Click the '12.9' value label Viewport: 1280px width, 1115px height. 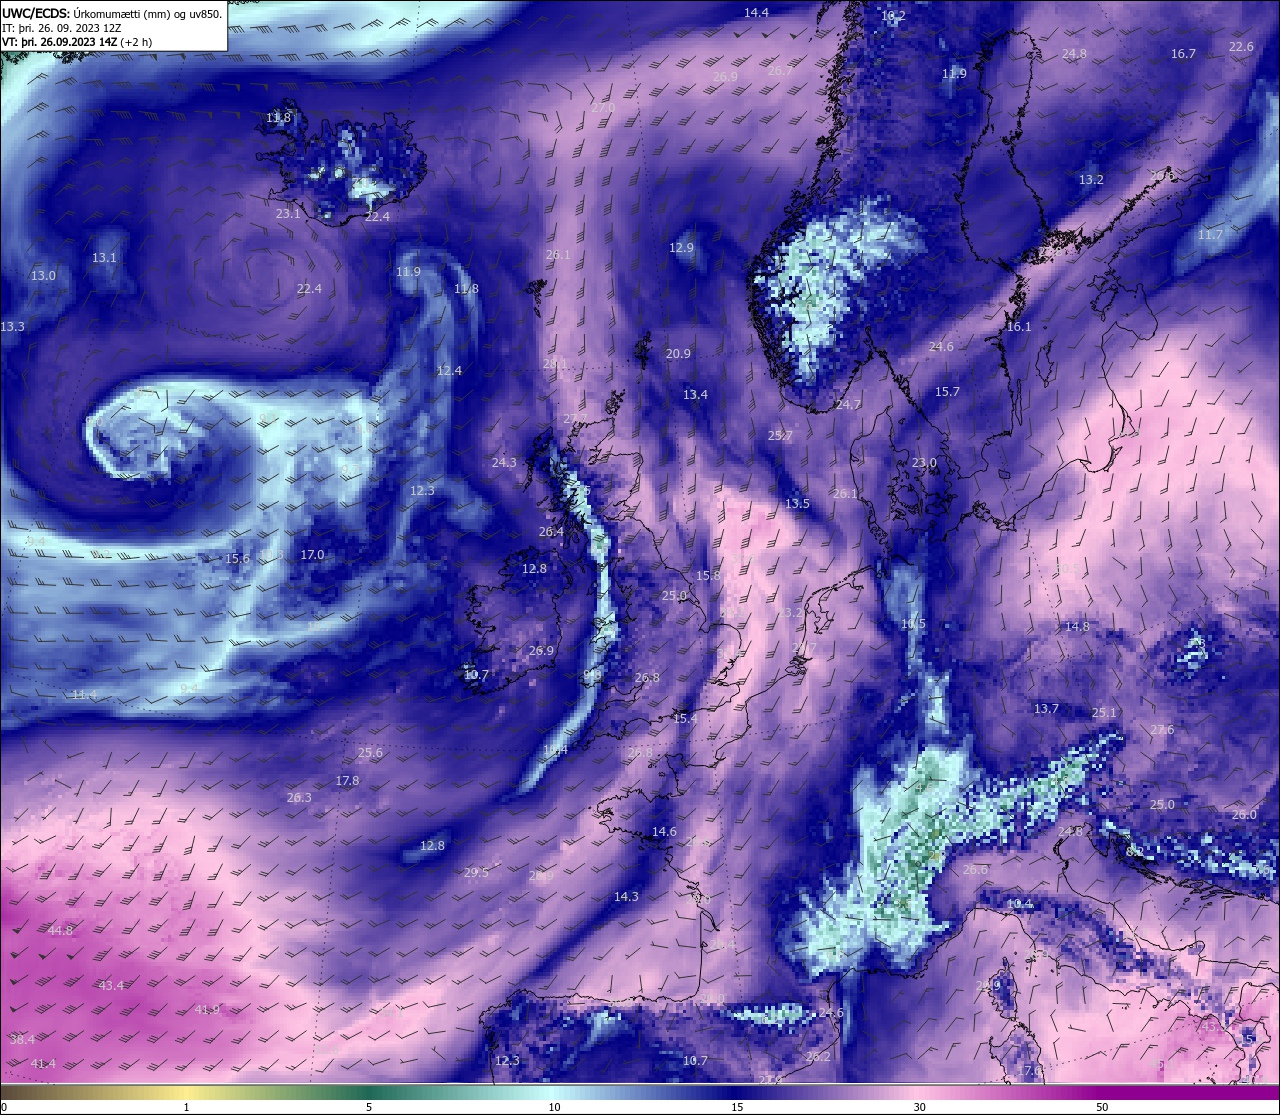(x=681, y=248)
